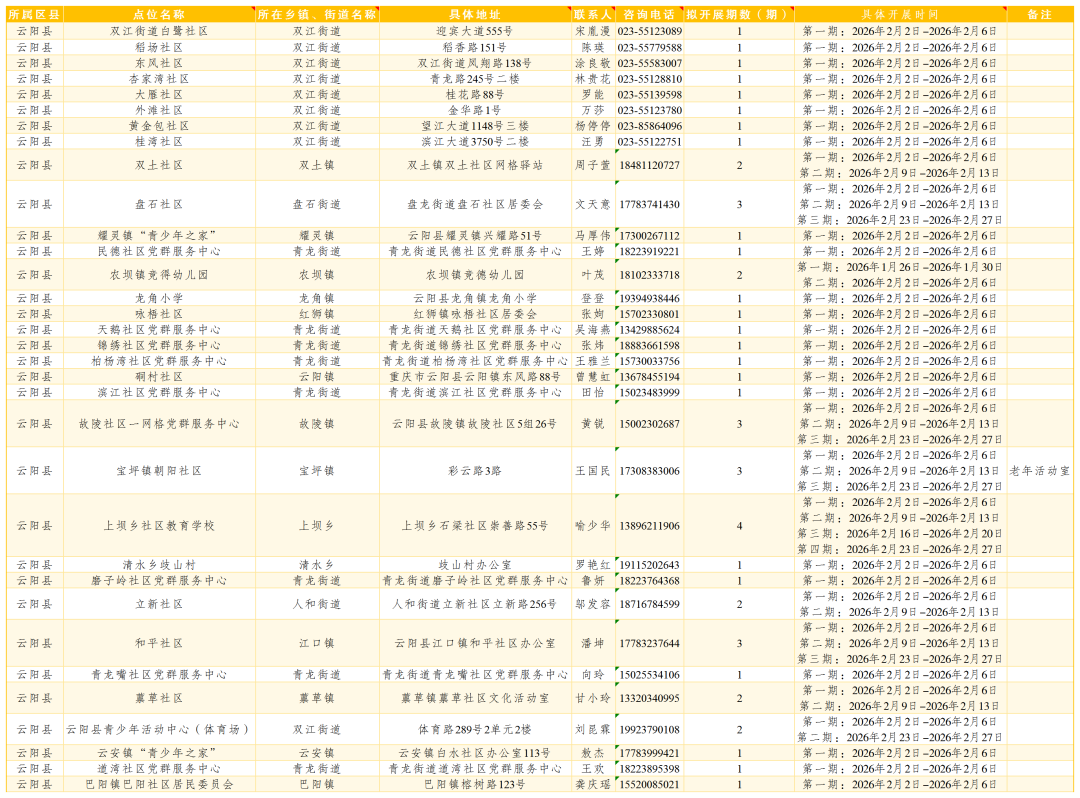1080x798 pixels.
Task: Select phone number 15023483999
Action: [649, 392]
